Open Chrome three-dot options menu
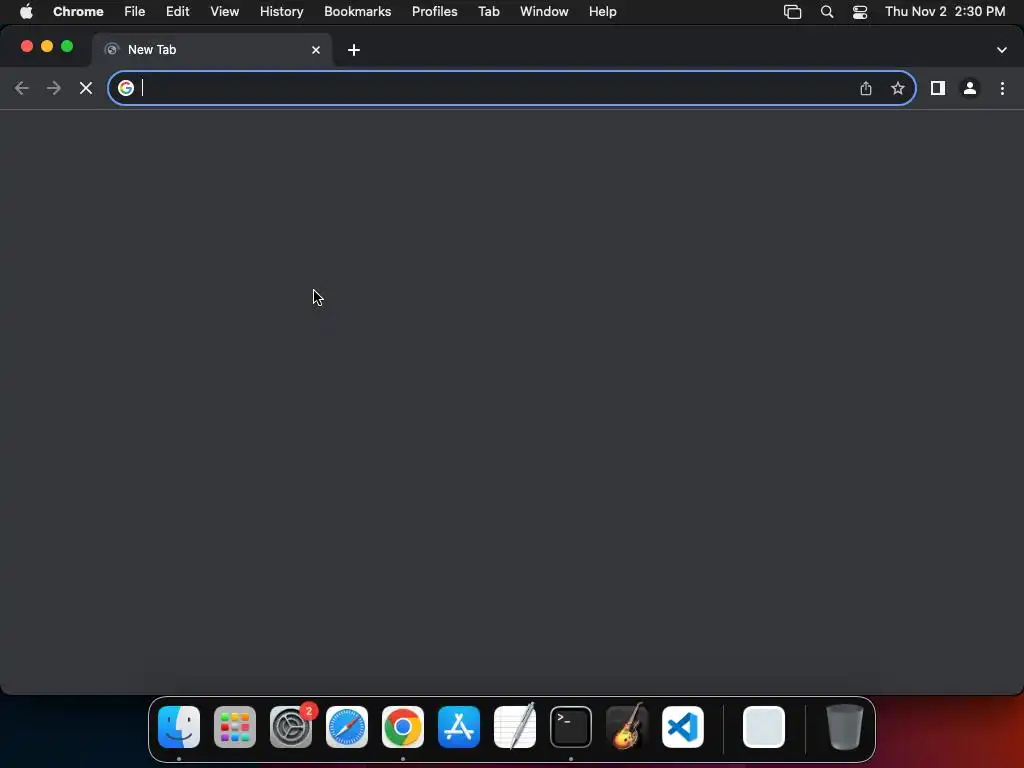 [1002, 88]
